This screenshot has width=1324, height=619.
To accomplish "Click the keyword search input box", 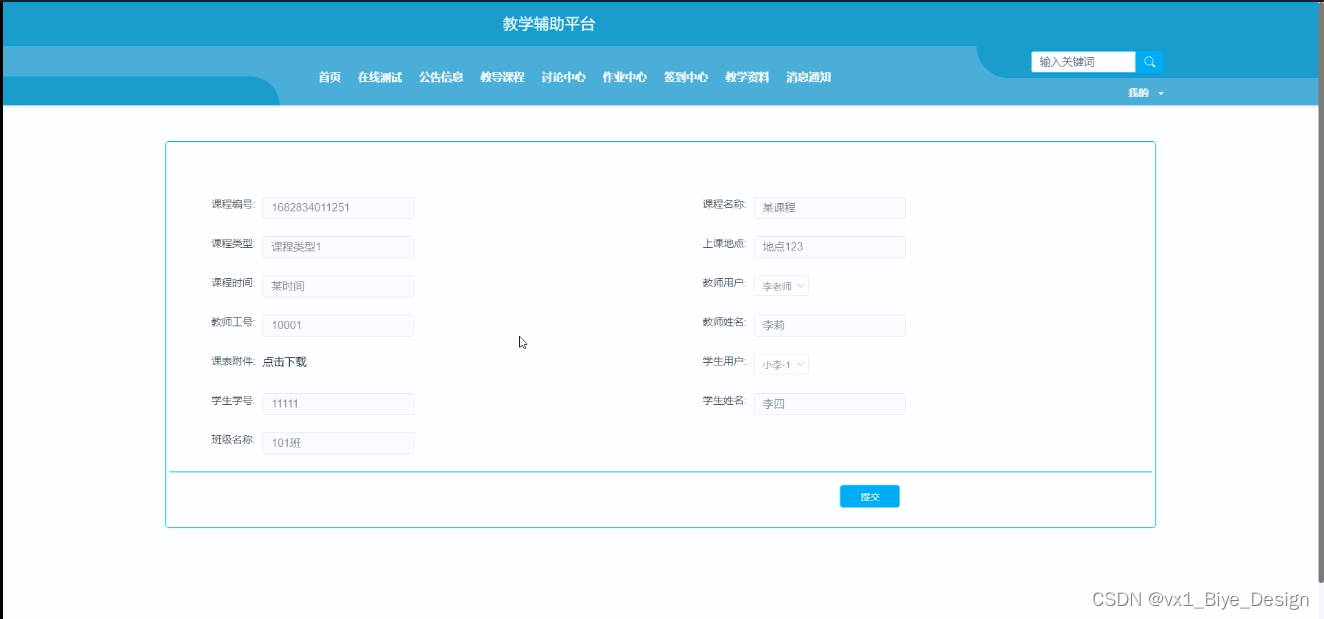I will click(1083, 62).
